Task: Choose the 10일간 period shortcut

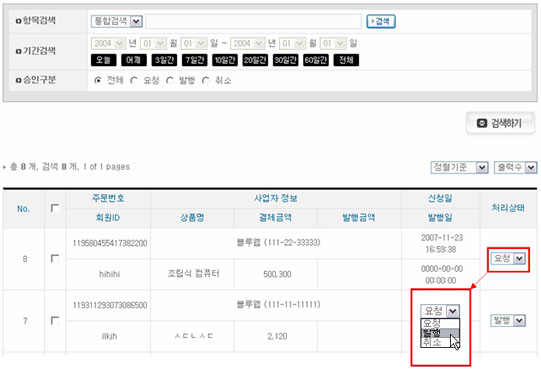Action: click(225, 60)
